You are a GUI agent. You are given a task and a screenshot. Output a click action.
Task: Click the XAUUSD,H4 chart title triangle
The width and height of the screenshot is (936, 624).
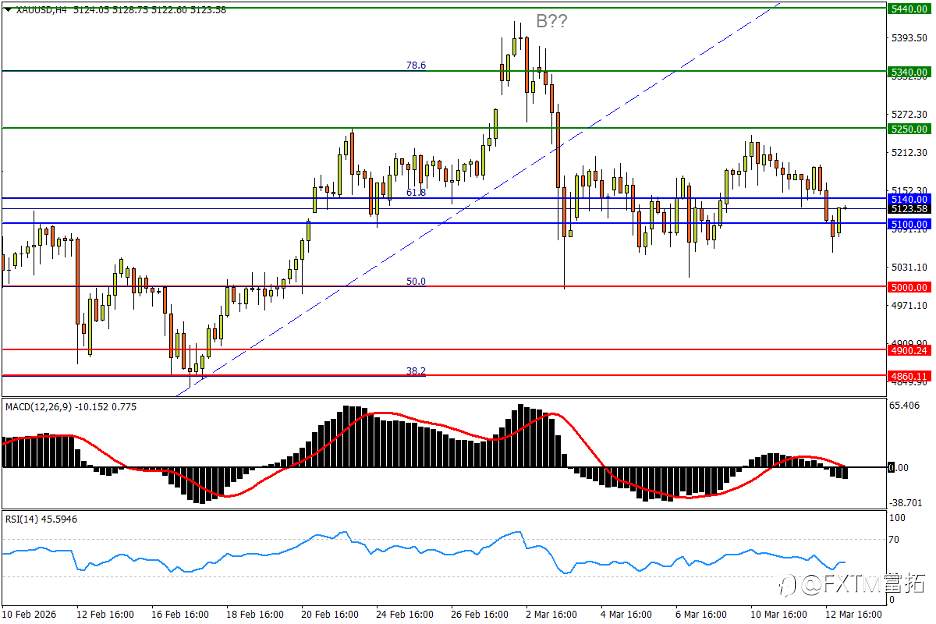pyautogui.click(x=8, y=10)
